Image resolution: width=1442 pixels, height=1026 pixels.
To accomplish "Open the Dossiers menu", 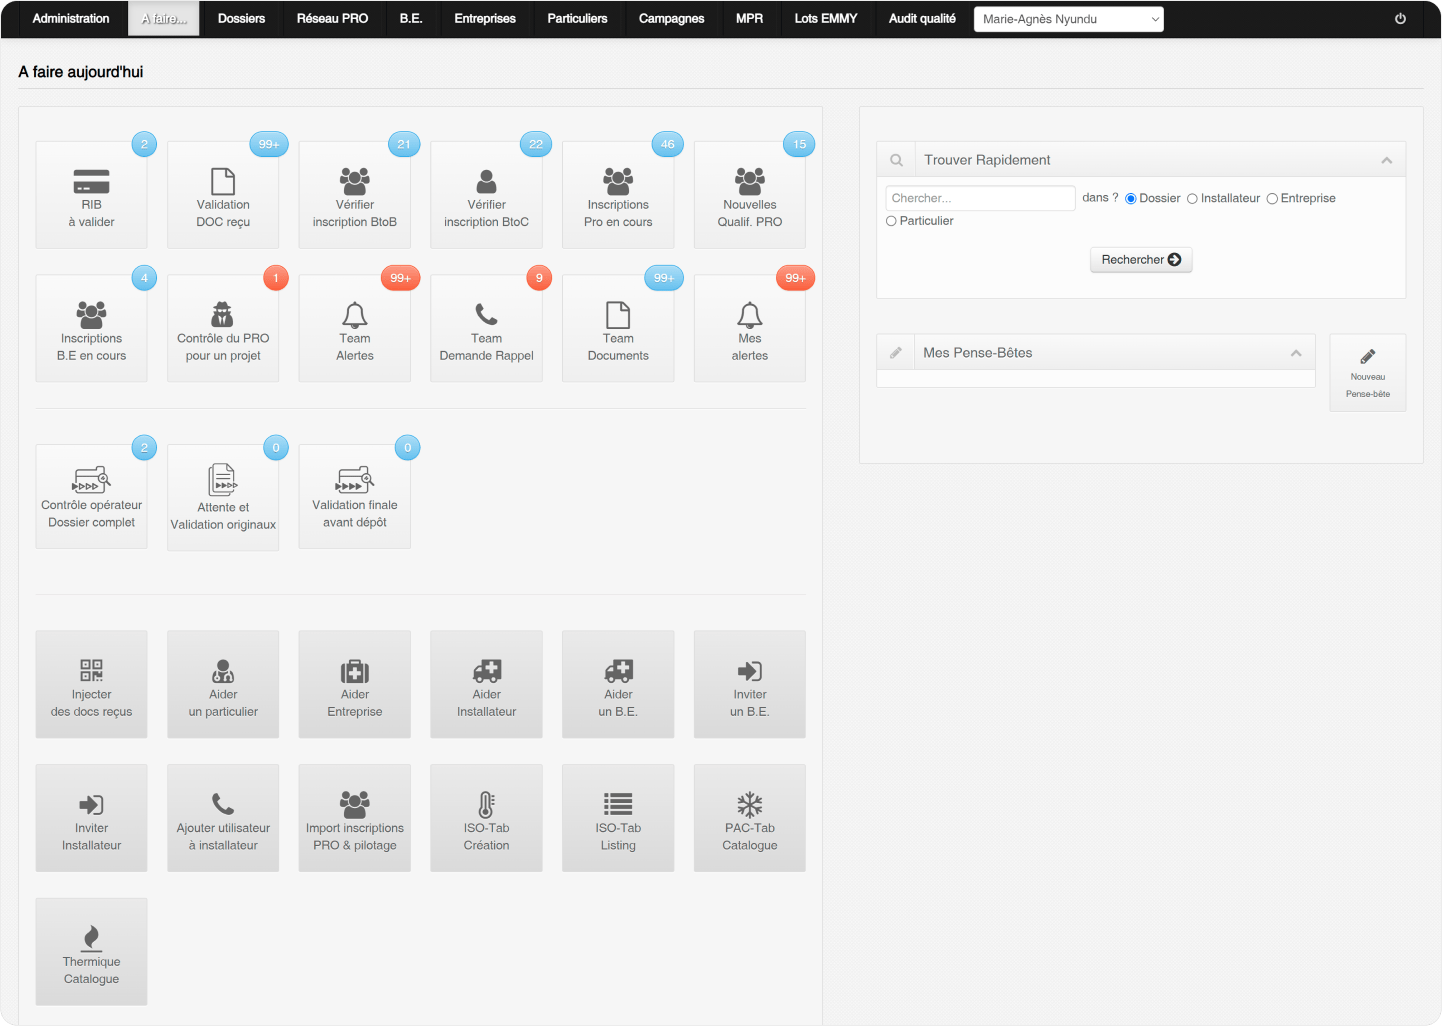I will click(x=241, y=19).
